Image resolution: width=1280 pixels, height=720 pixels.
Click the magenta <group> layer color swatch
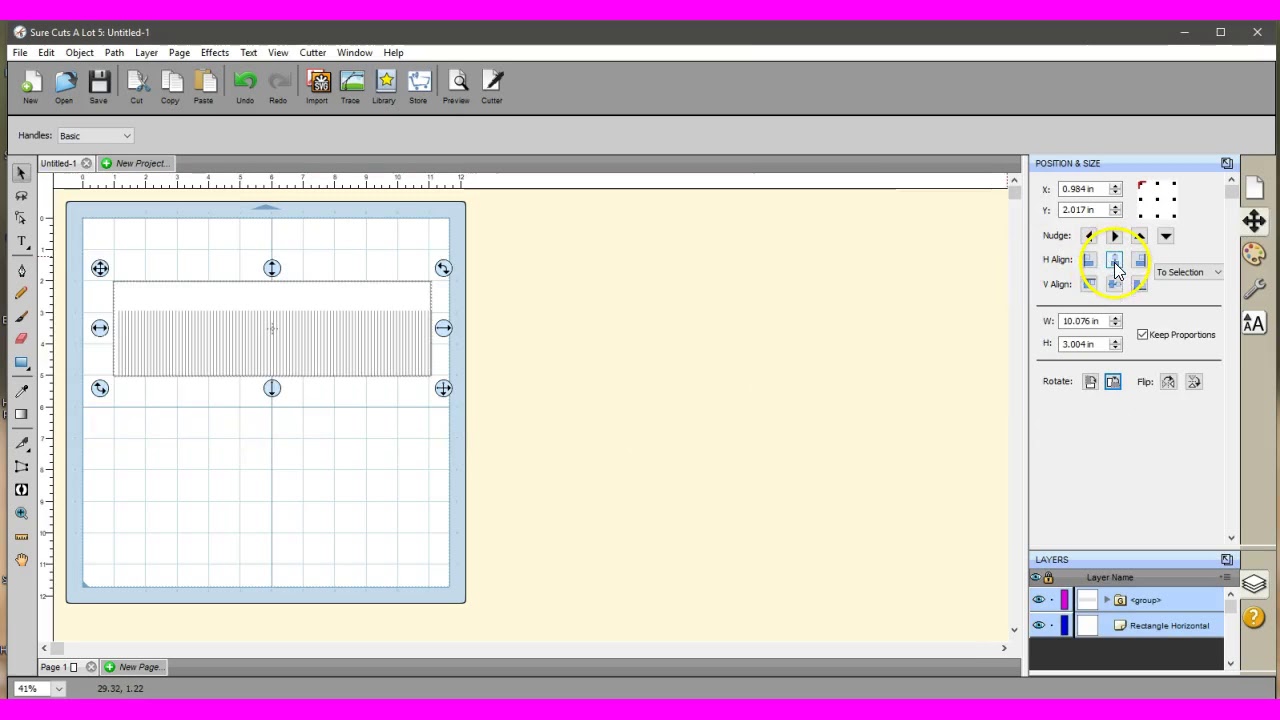pos(1064,600)
